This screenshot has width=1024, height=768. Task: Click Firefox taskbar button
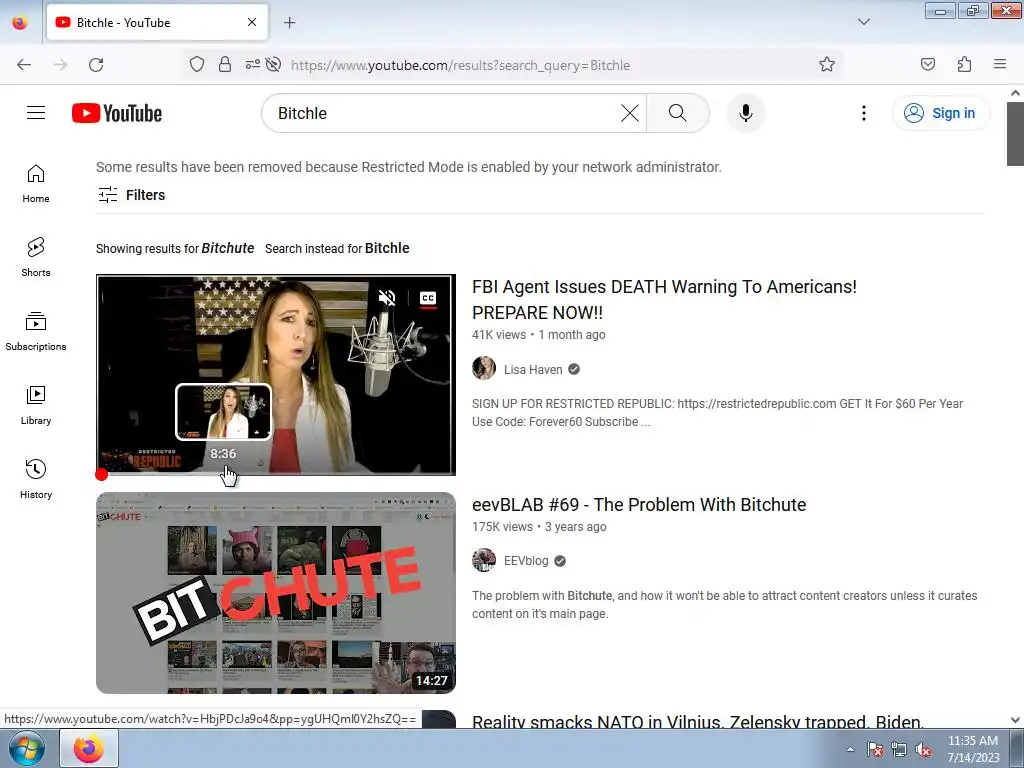click(x=89, y=748)
